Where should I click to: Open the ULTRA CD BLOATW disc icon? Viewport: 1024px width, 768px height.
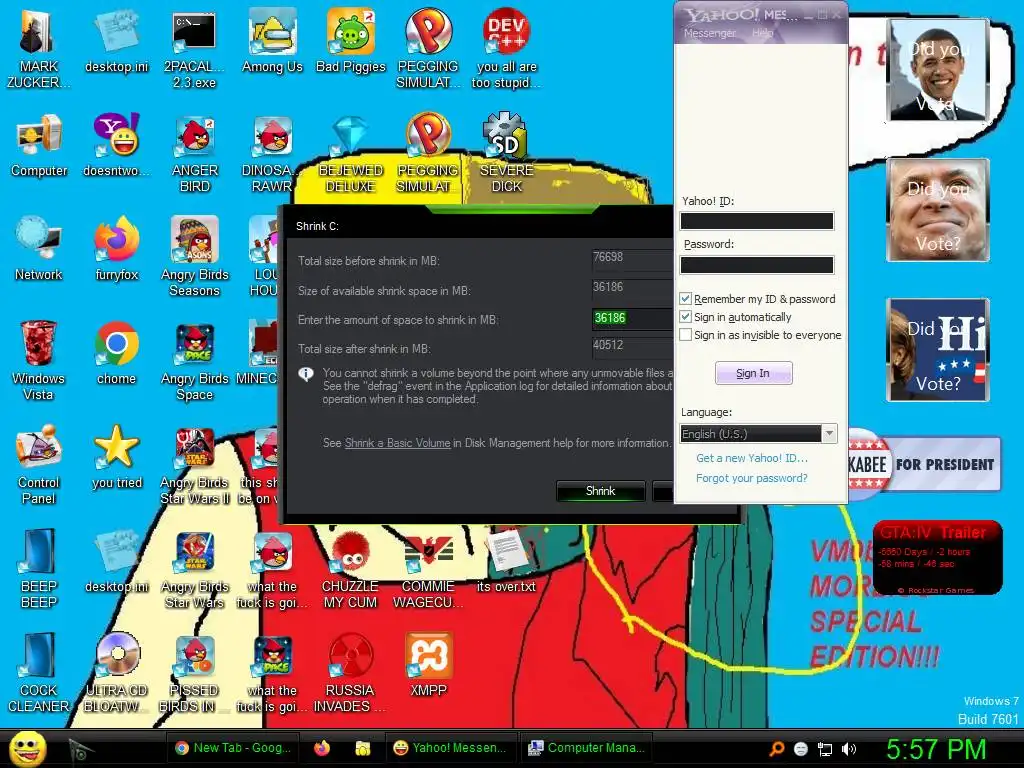[116, 673]
